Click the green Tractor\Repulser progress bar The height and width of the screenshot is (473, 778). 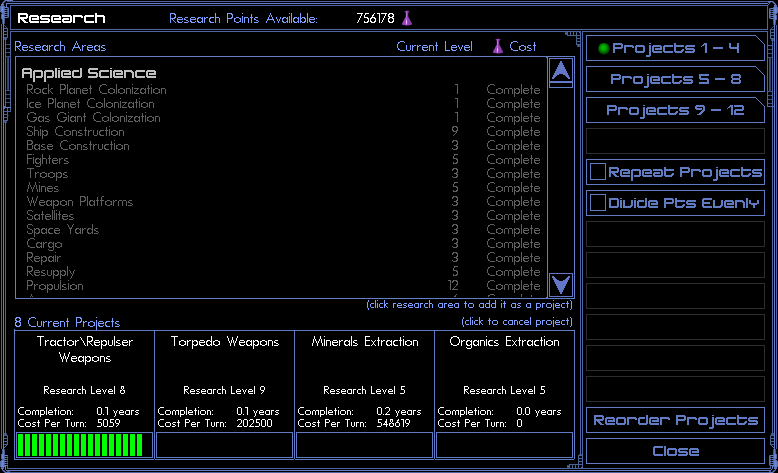coord(84,445)
